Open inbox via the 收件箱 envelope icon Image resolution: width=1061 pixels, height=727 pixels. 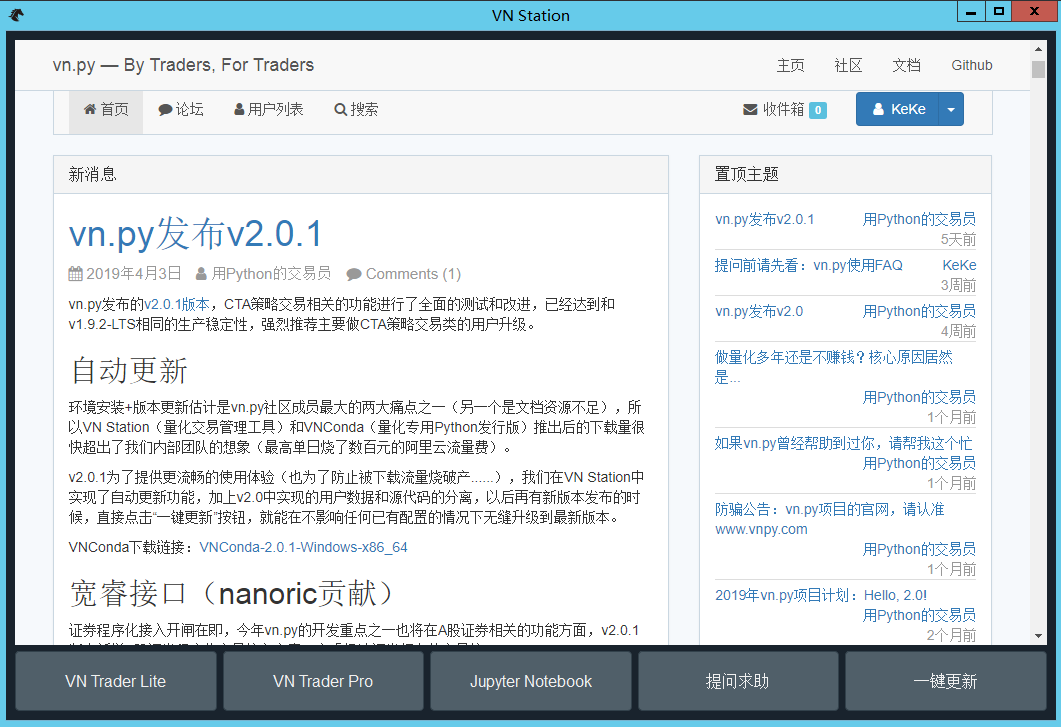tap(749, 110)
